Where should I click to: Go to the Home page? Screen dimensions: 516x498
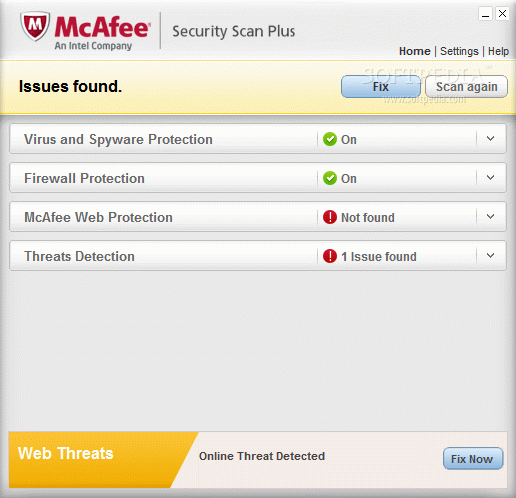(x=415, y=51)
